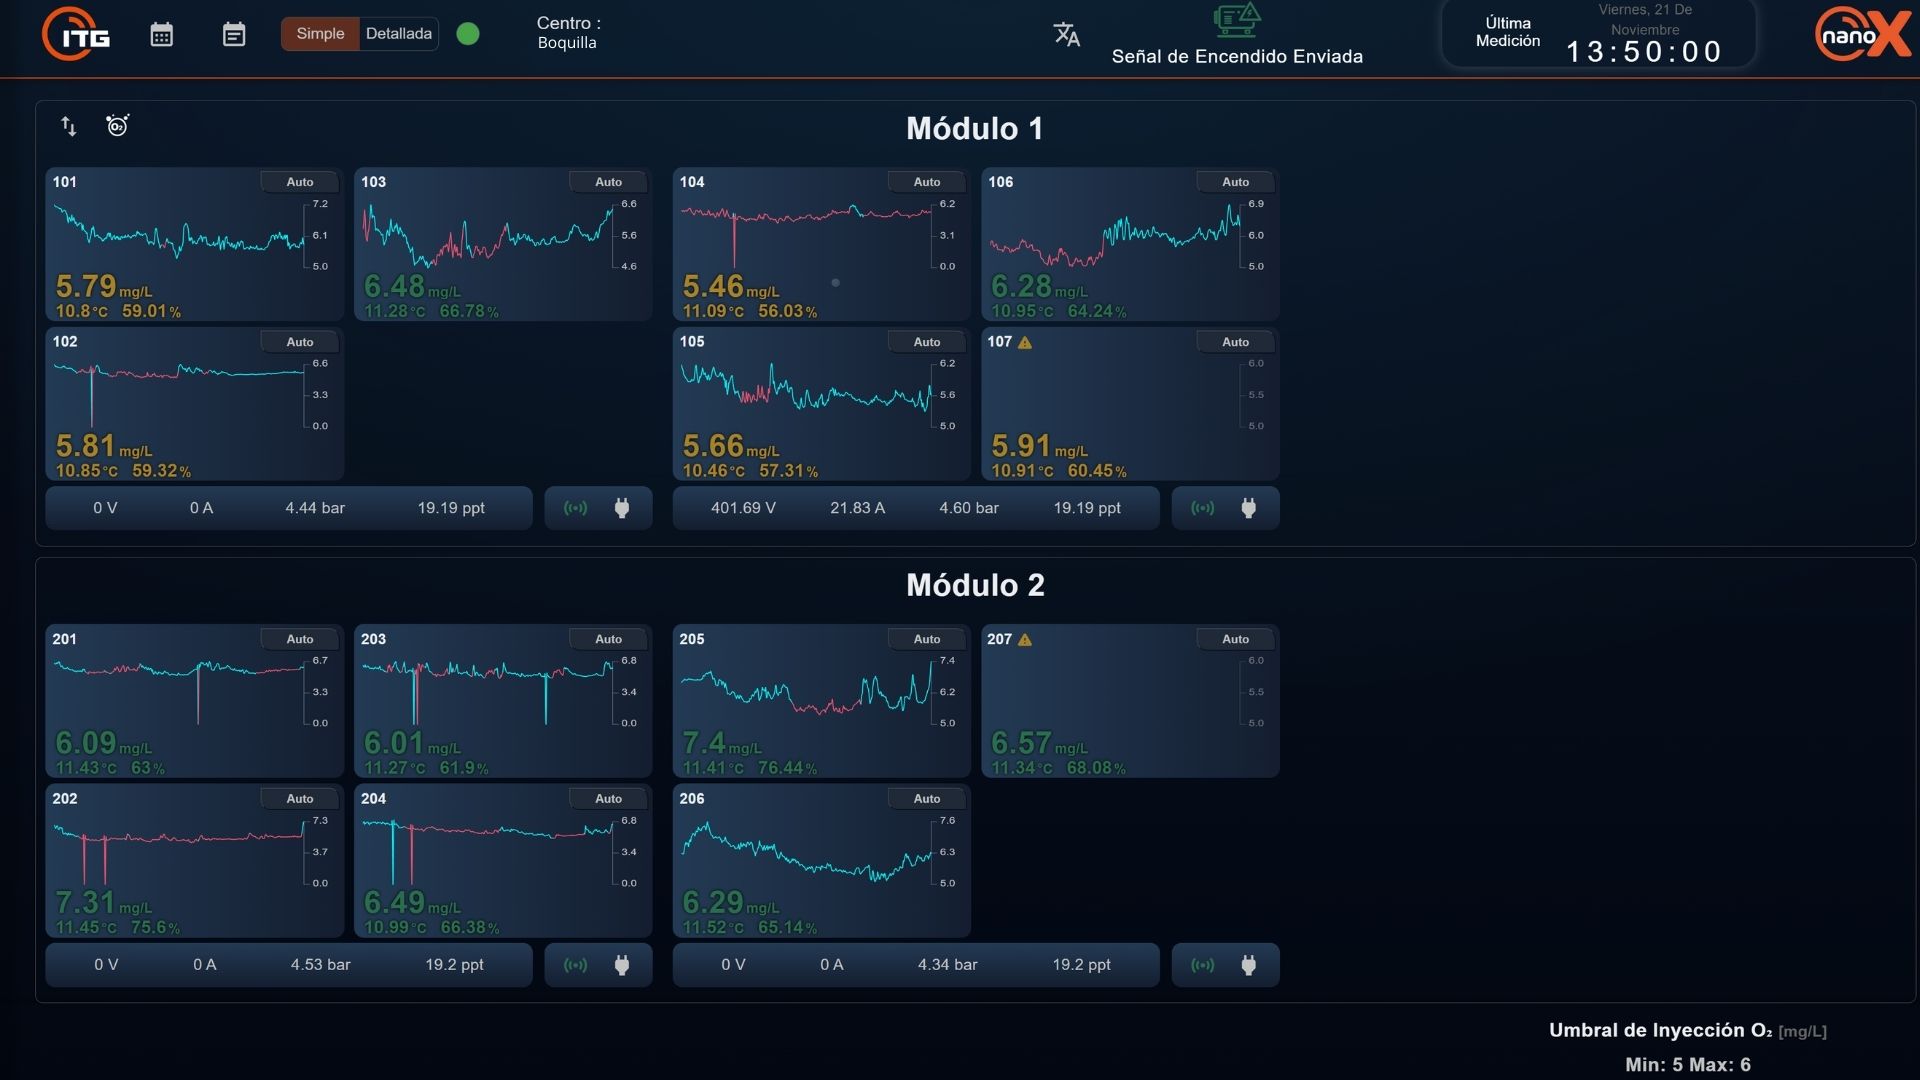Click the generator signal icon in header

[x=1236, y=20]
